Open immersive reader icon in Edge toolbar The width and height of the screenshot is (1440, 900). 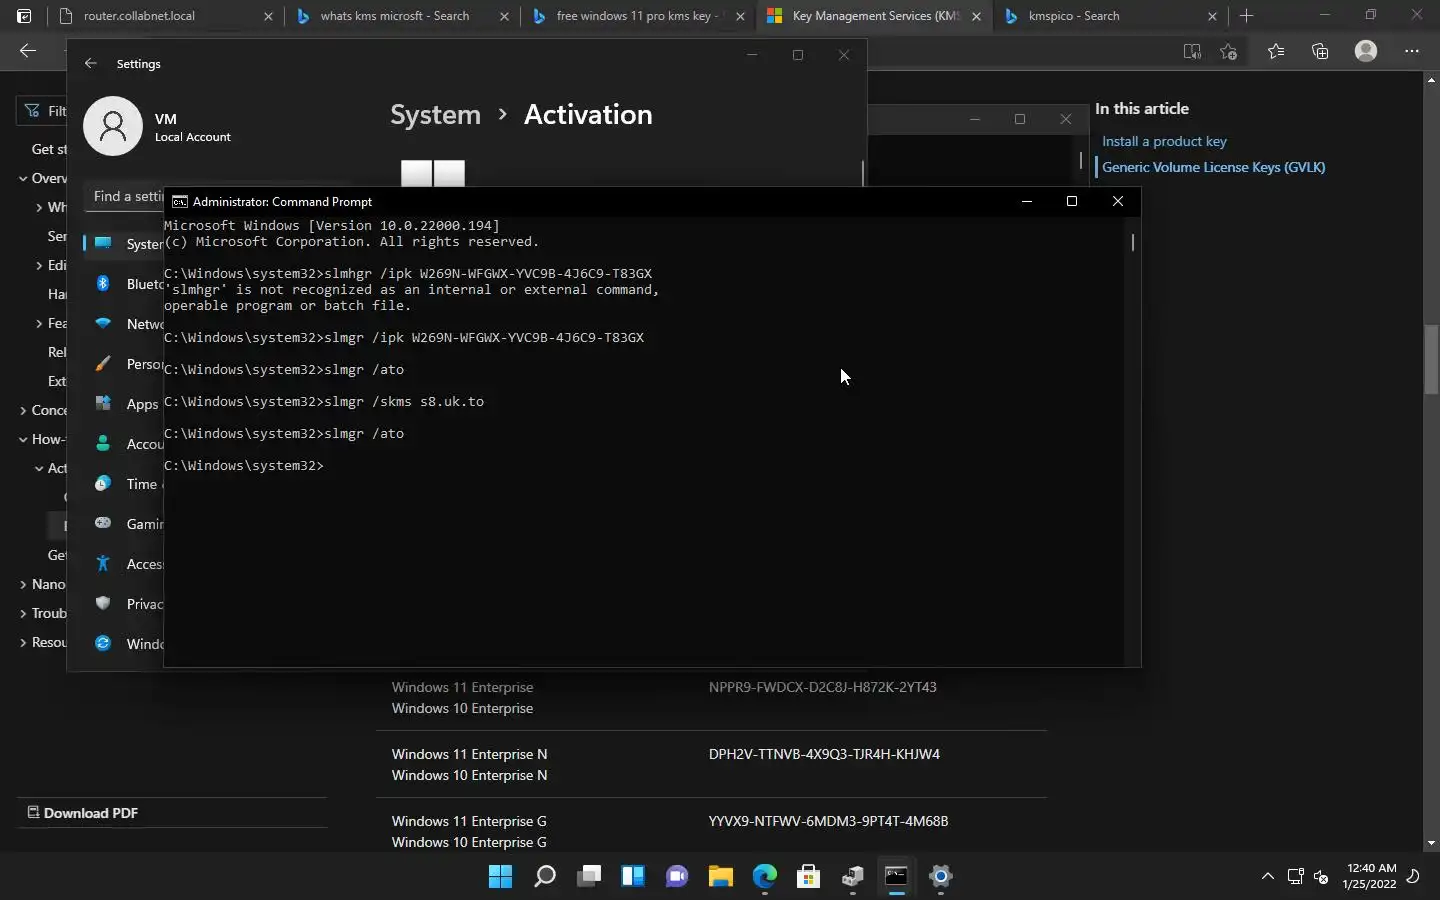pos(1191,51)
